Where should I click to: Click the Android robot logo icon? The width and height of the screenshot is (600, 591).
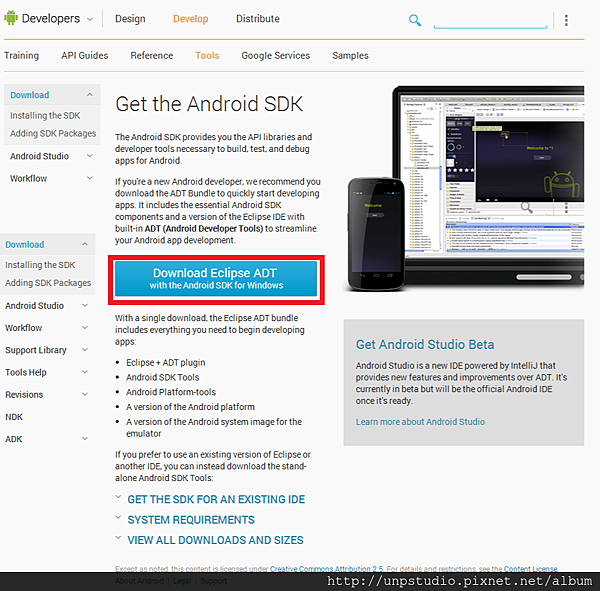pos(11,18)
